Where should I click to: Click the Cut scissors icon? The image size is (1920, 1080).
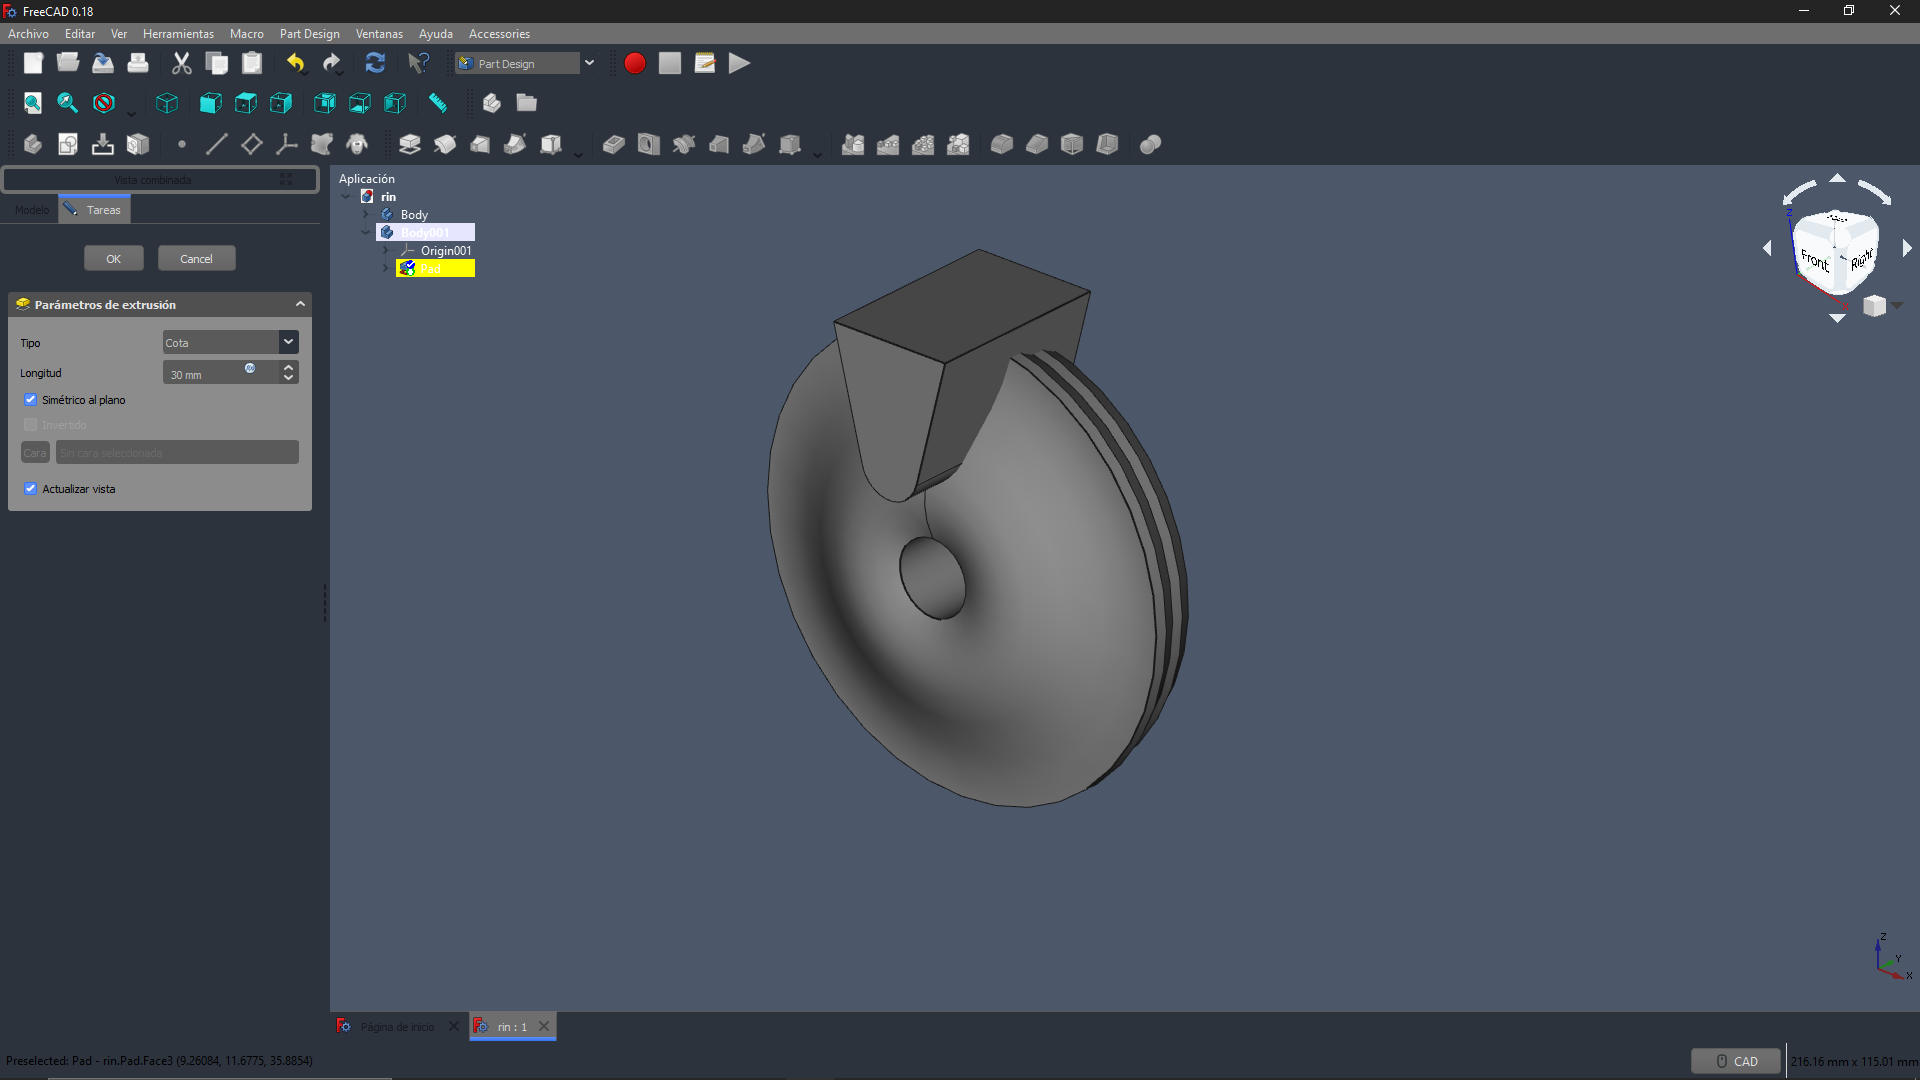[x=181, y=63]
